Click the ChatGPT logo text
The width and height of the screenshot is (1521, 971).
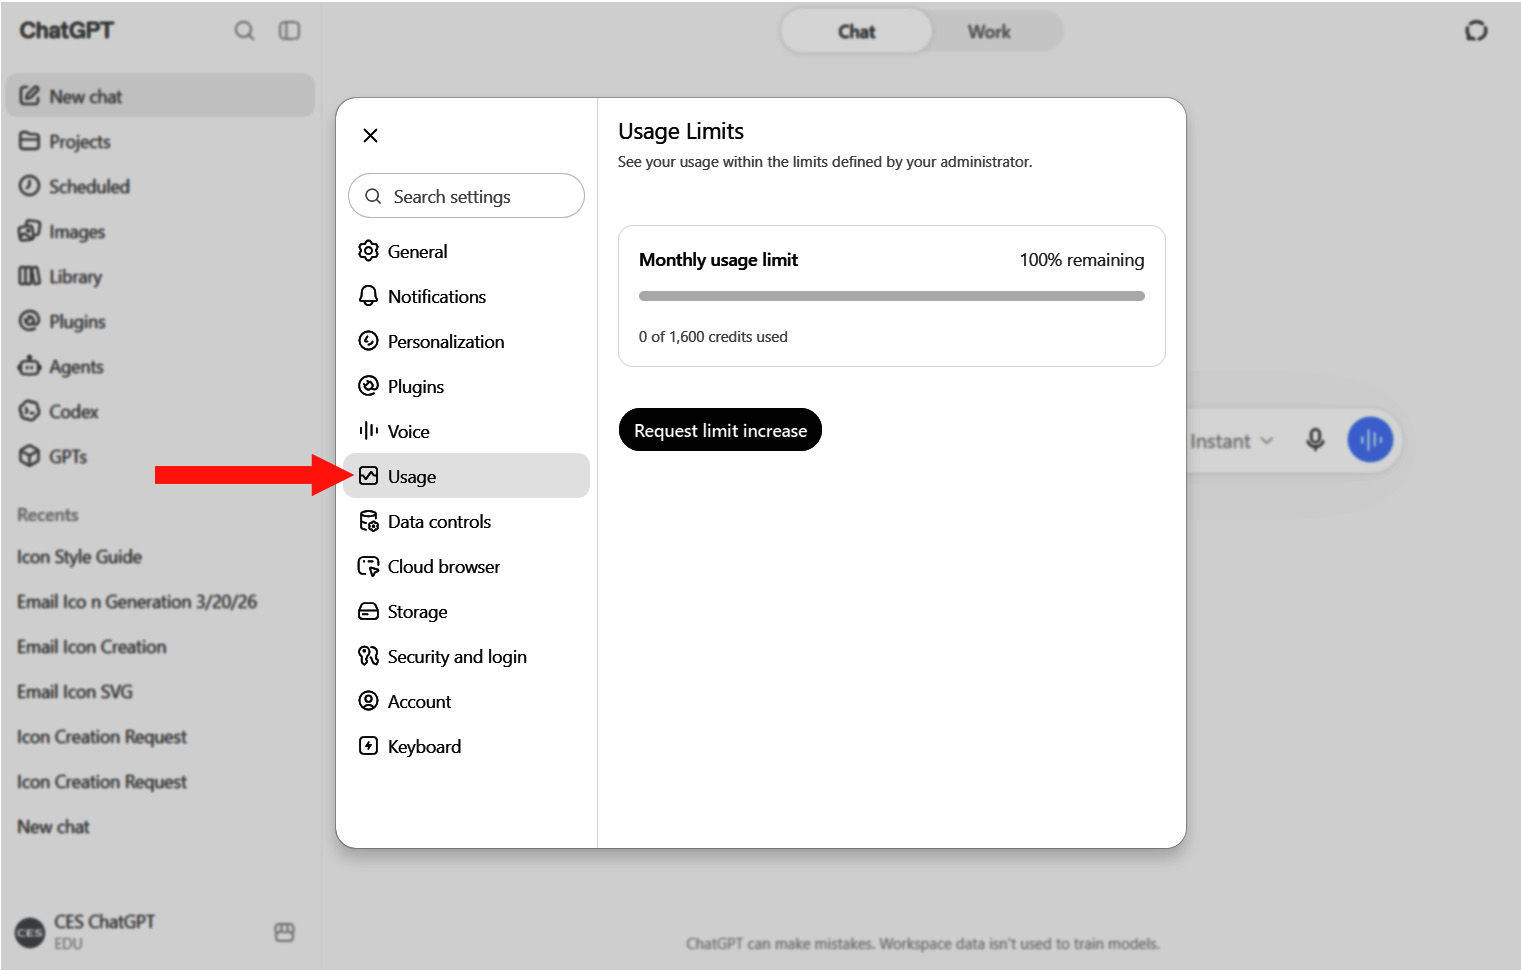[66, 30]
